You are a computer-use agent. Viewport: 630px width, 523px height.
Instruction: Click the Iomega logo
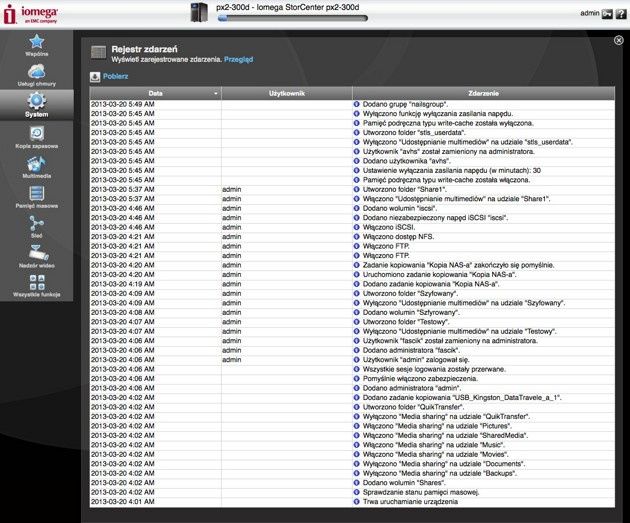(31, 14)
